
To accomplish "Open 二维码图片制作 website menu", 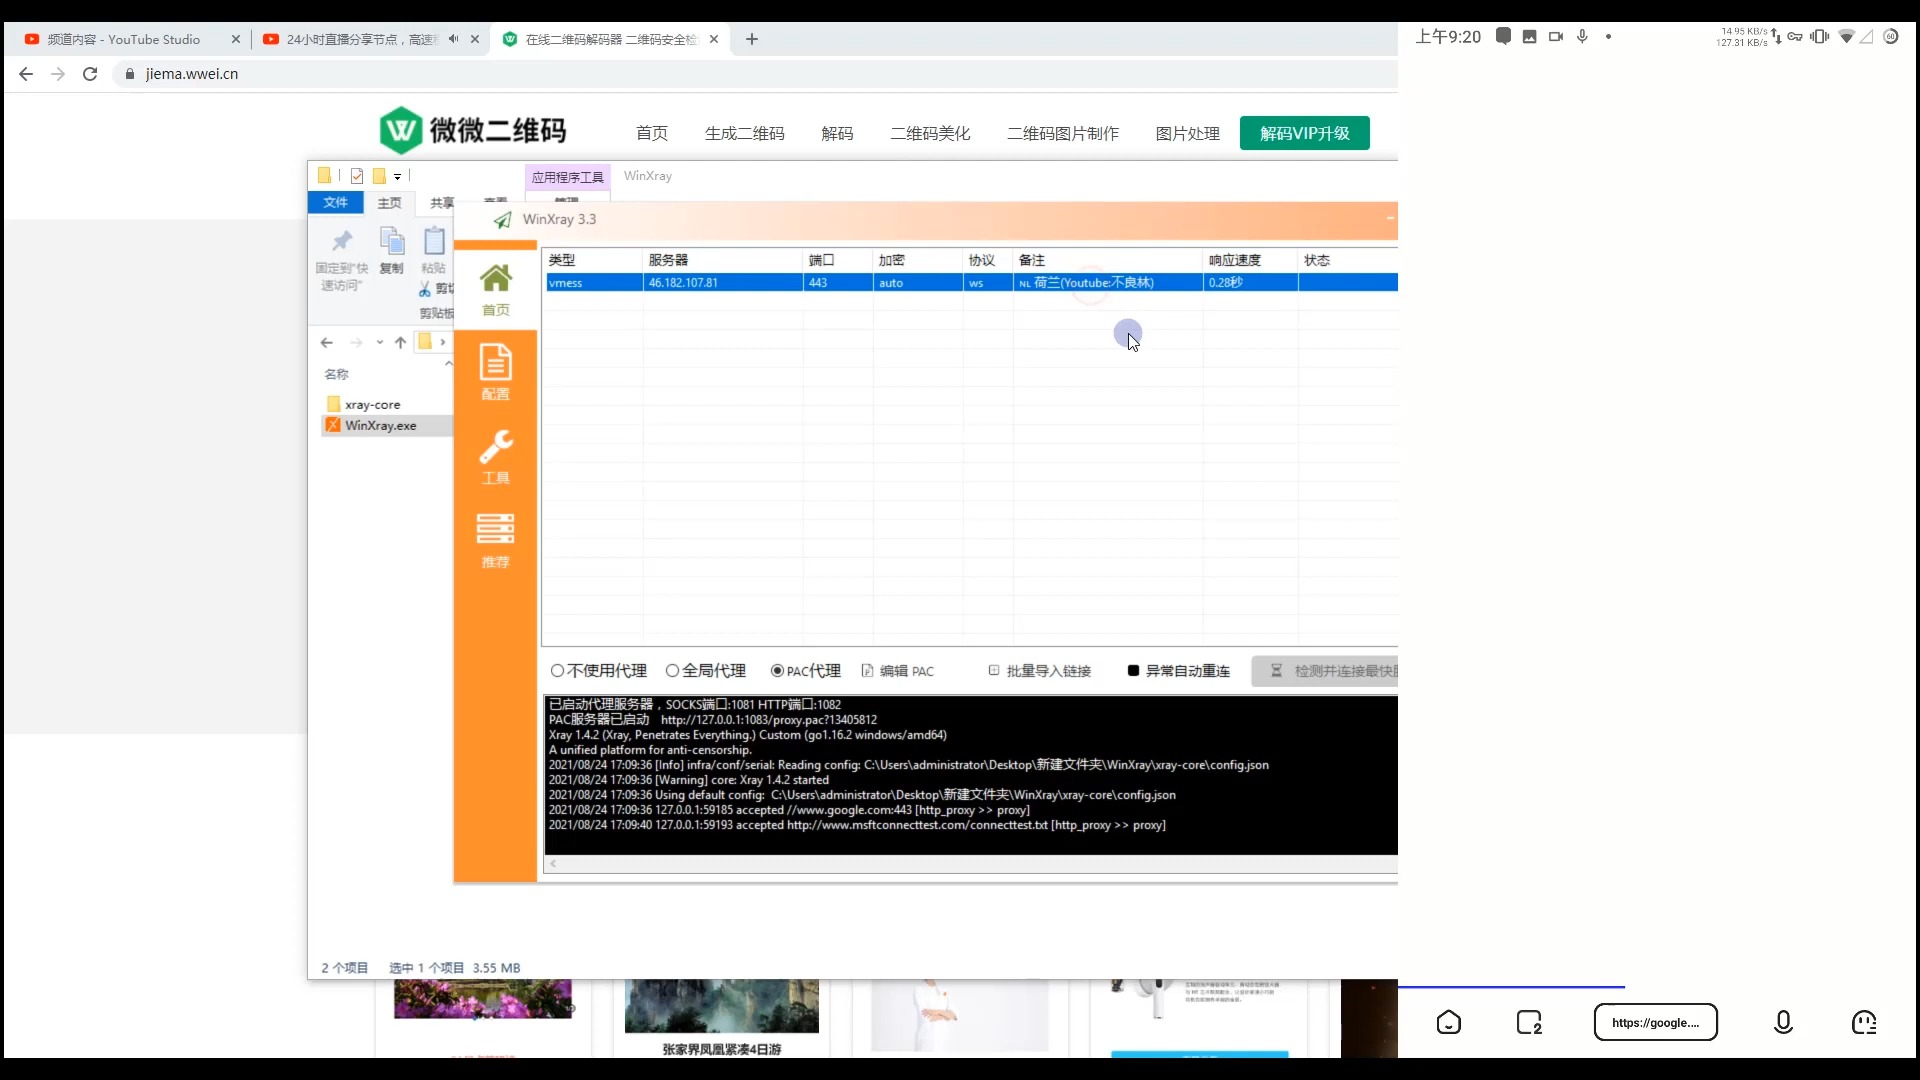I will [x=1063, y=133].
